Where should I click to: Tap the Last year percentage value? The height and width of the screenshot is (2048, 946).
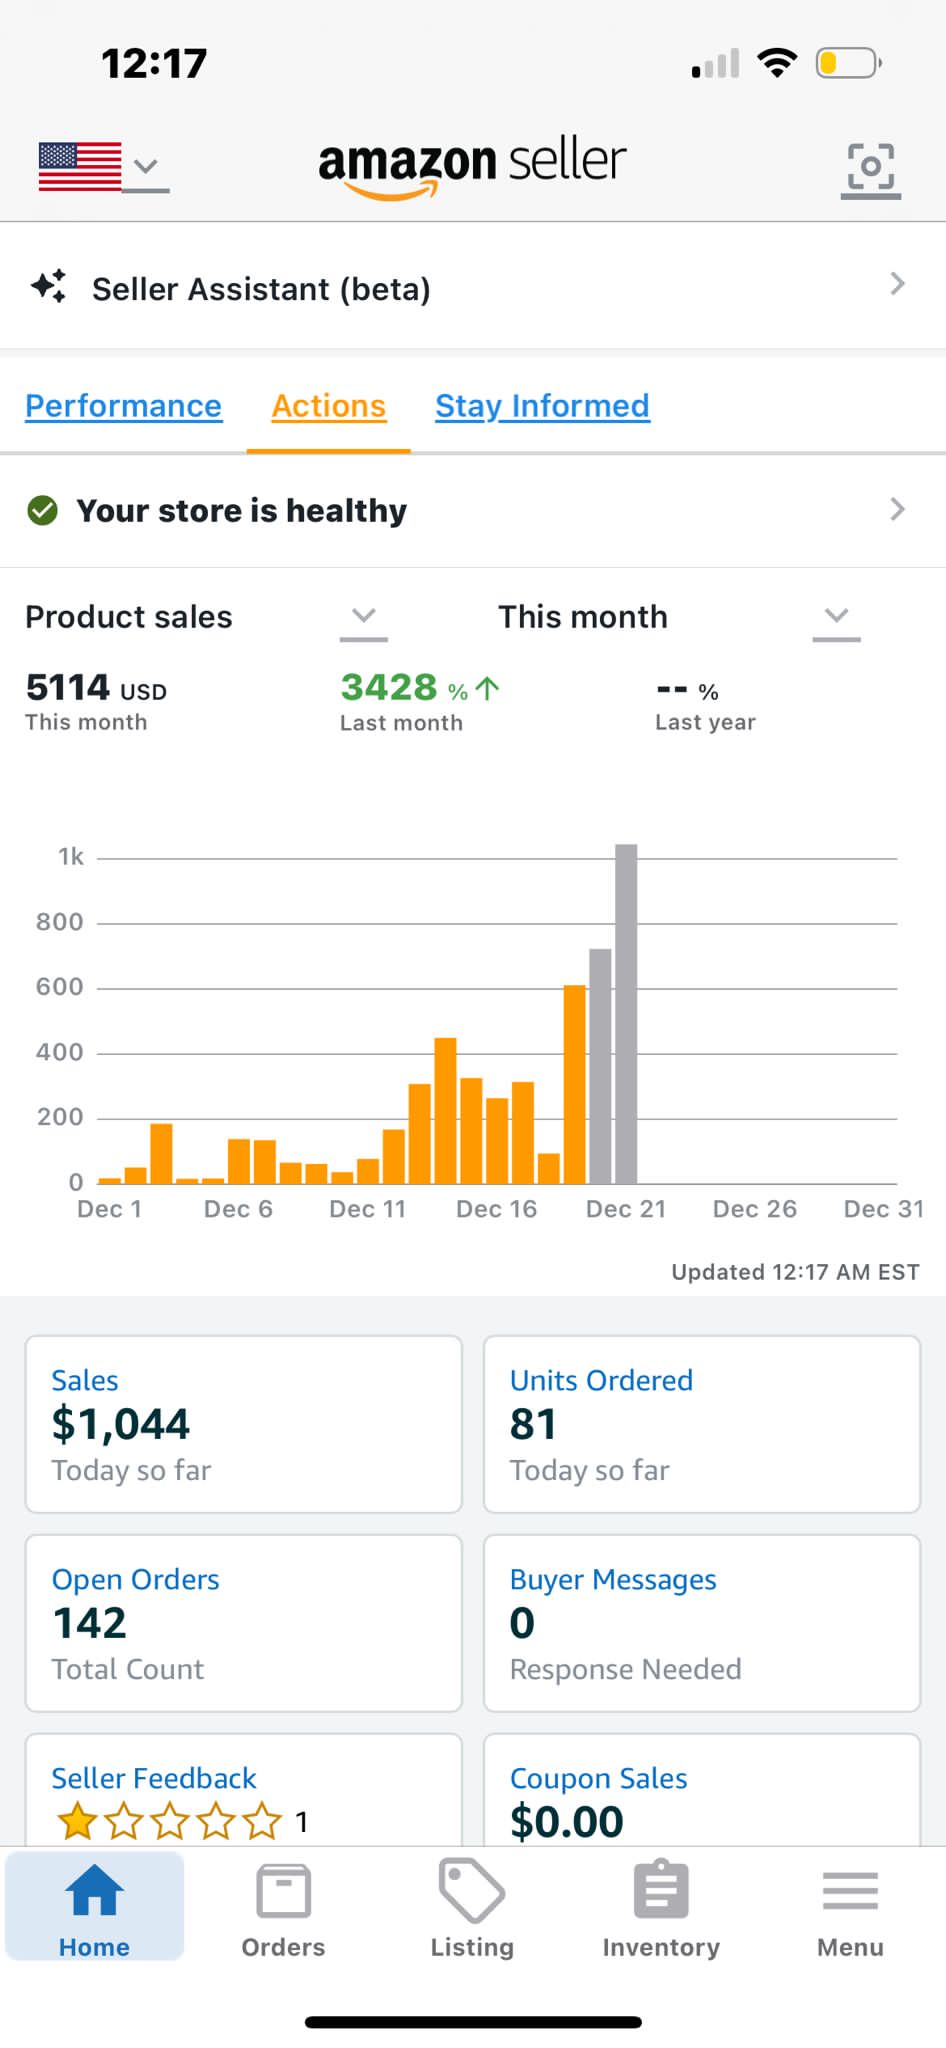point(688,691)
